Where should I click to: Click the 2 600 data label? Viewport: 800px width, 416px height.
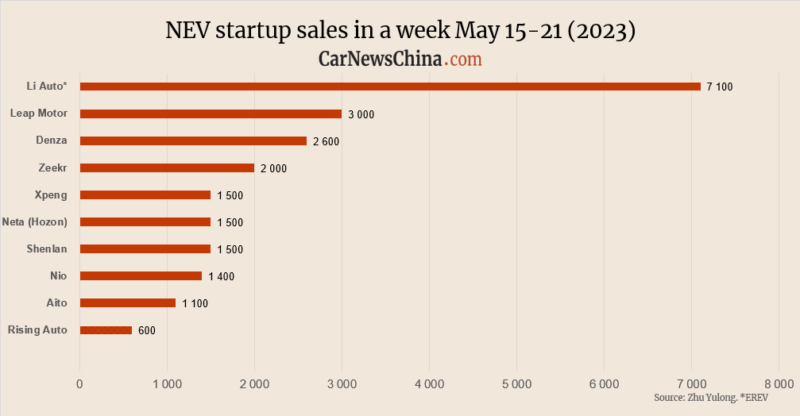pyautogui.click(x=326, y=141)
